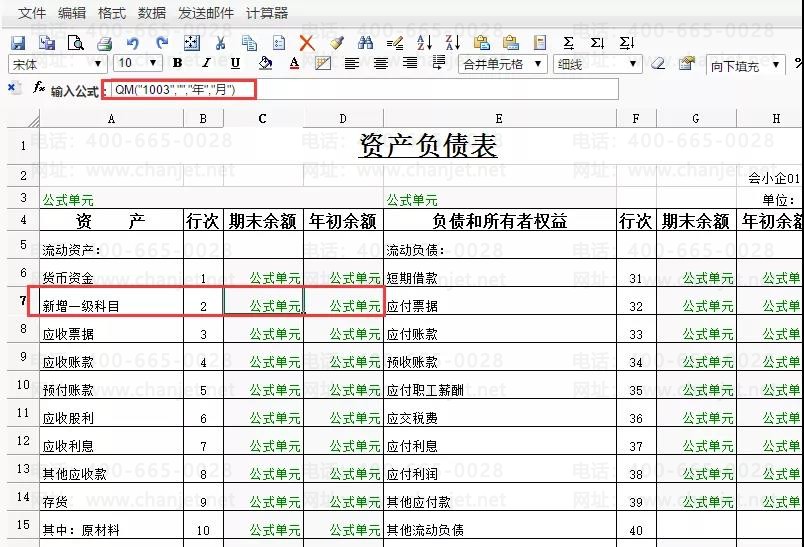The image size is (804, 547).
Task: Click the first Sigma sum icon
Action: [x=568, y=43]
